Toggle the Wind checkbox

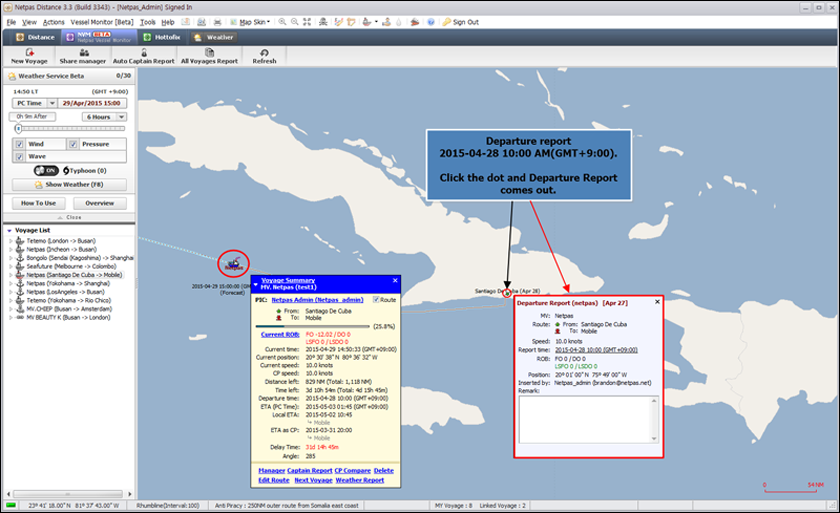click(19, 144)
